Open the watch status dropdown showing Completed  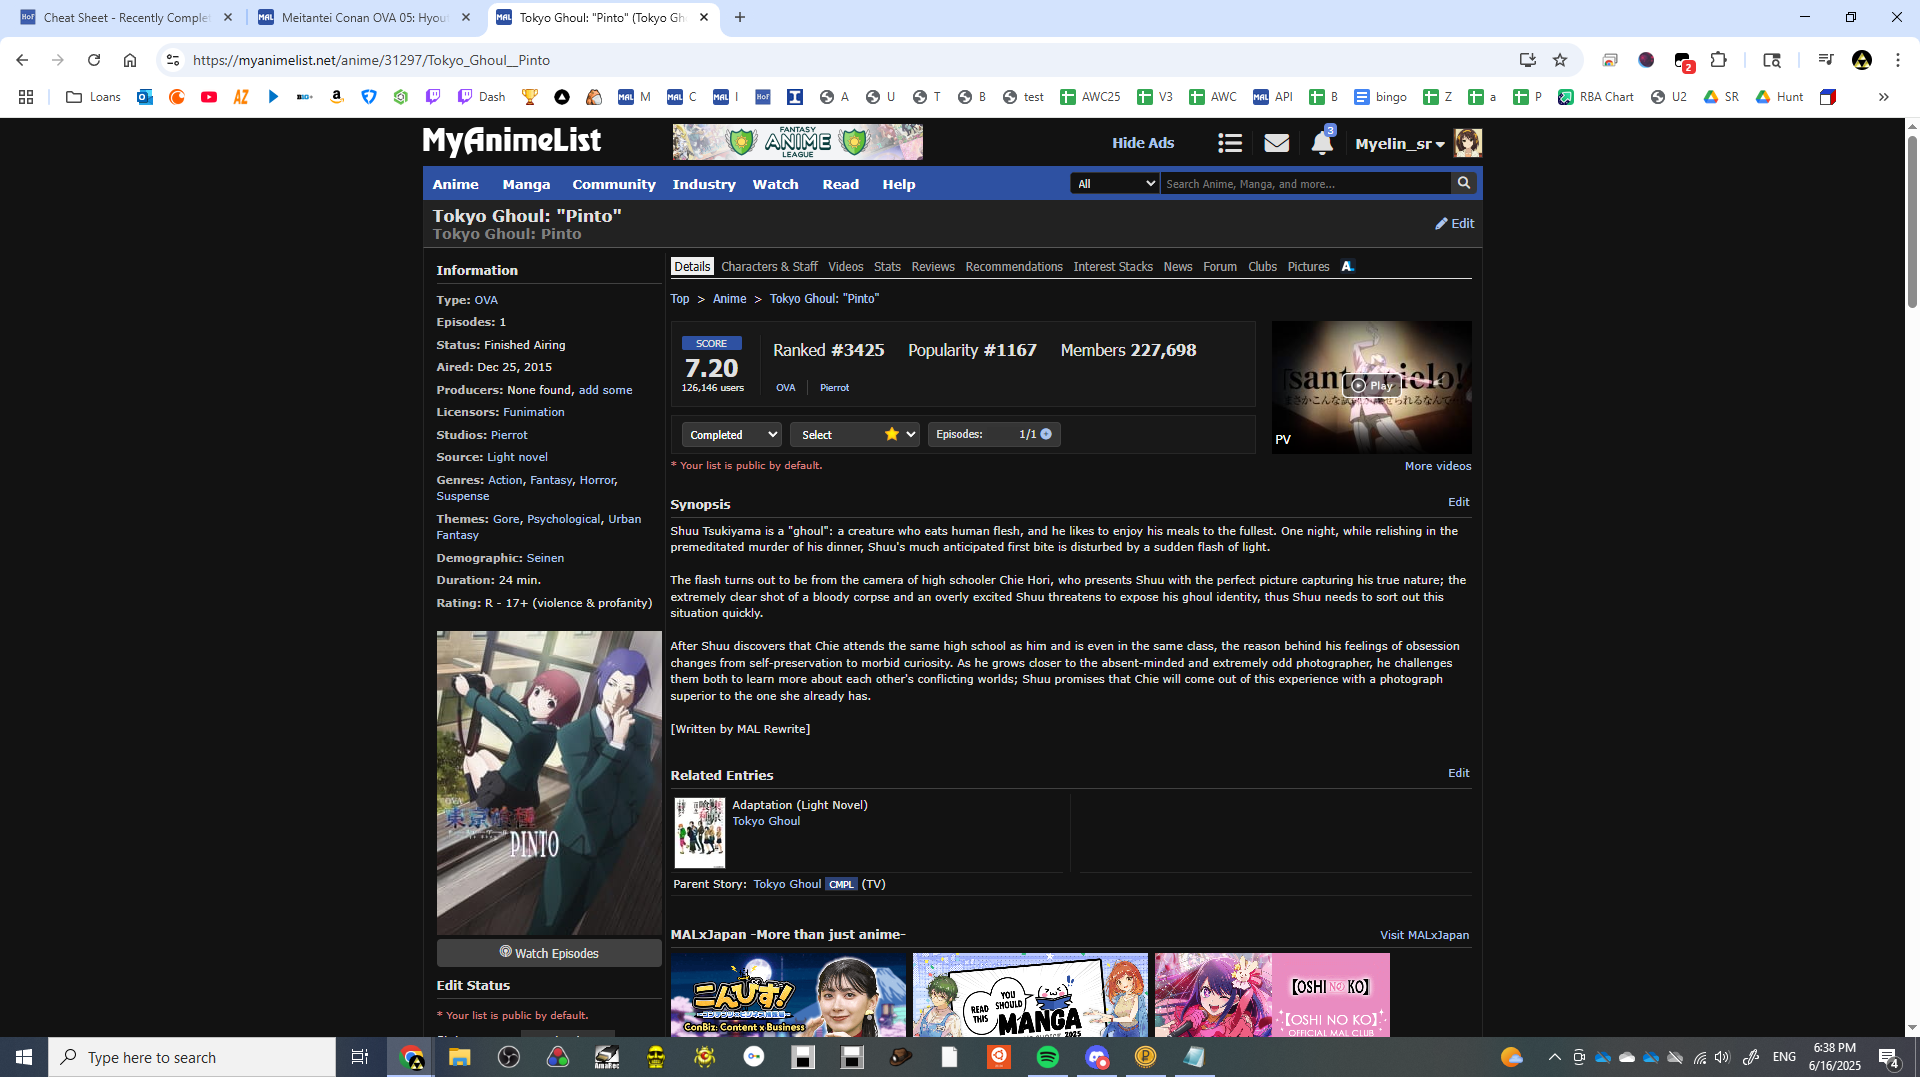point(731,434)
